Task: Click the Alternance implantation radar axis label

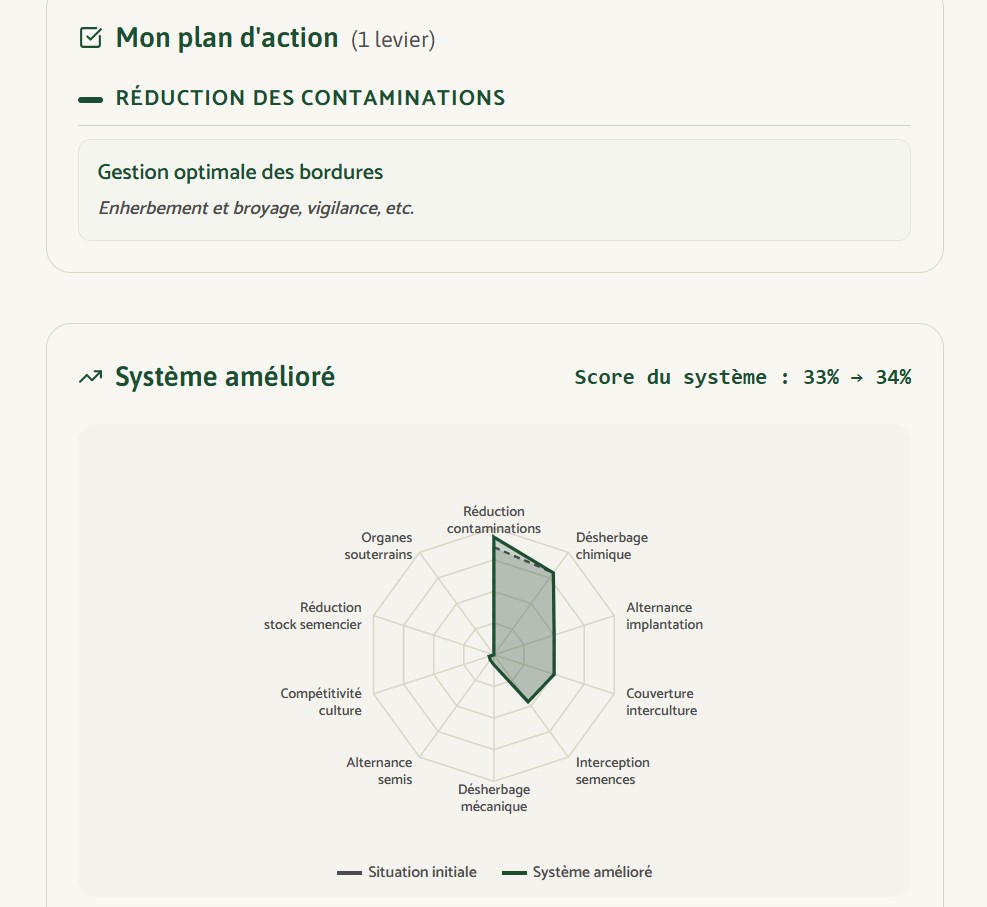Action: point(664,616)
